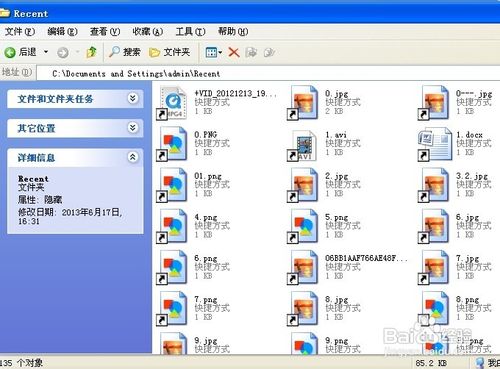Select the 6.png shortcut icon
This screenshot has width=500, height=369.
point(172,267)
